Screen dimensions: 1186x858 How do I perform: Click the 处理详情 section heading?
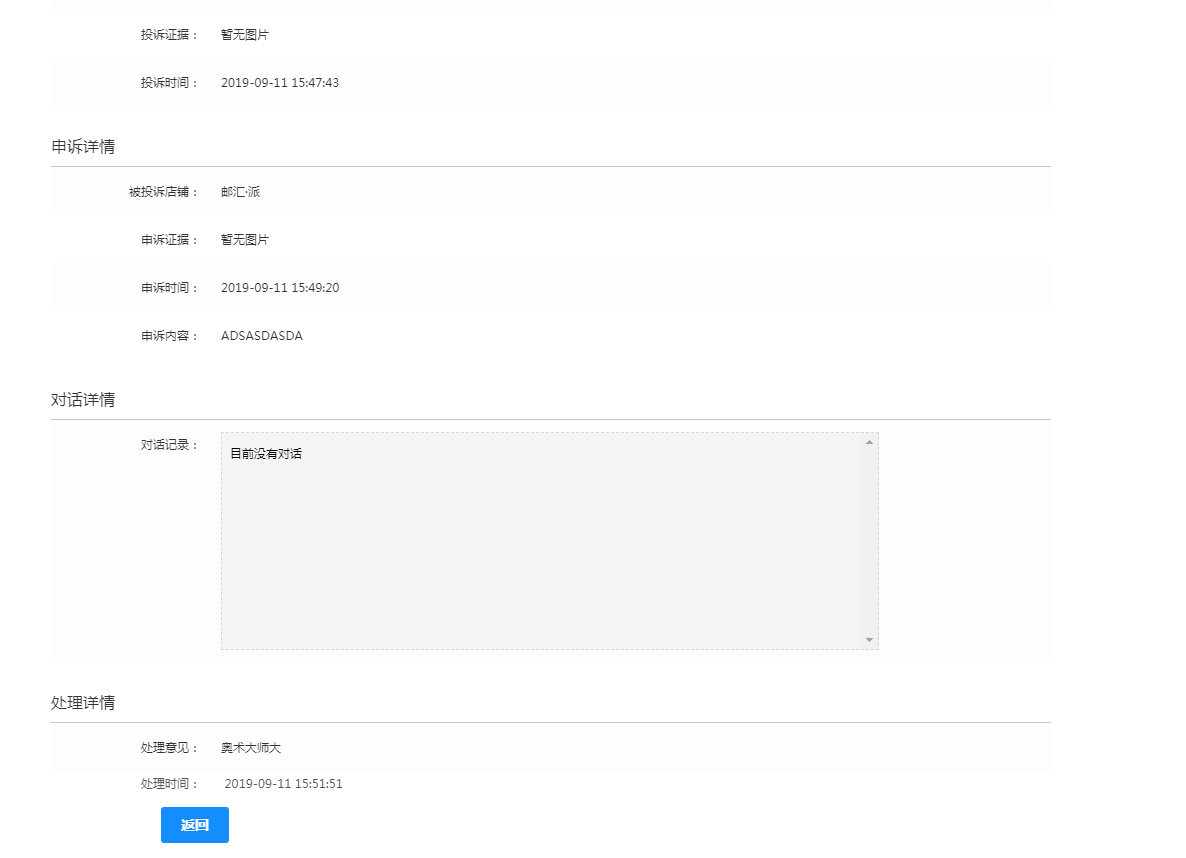(x=83, y=703)
